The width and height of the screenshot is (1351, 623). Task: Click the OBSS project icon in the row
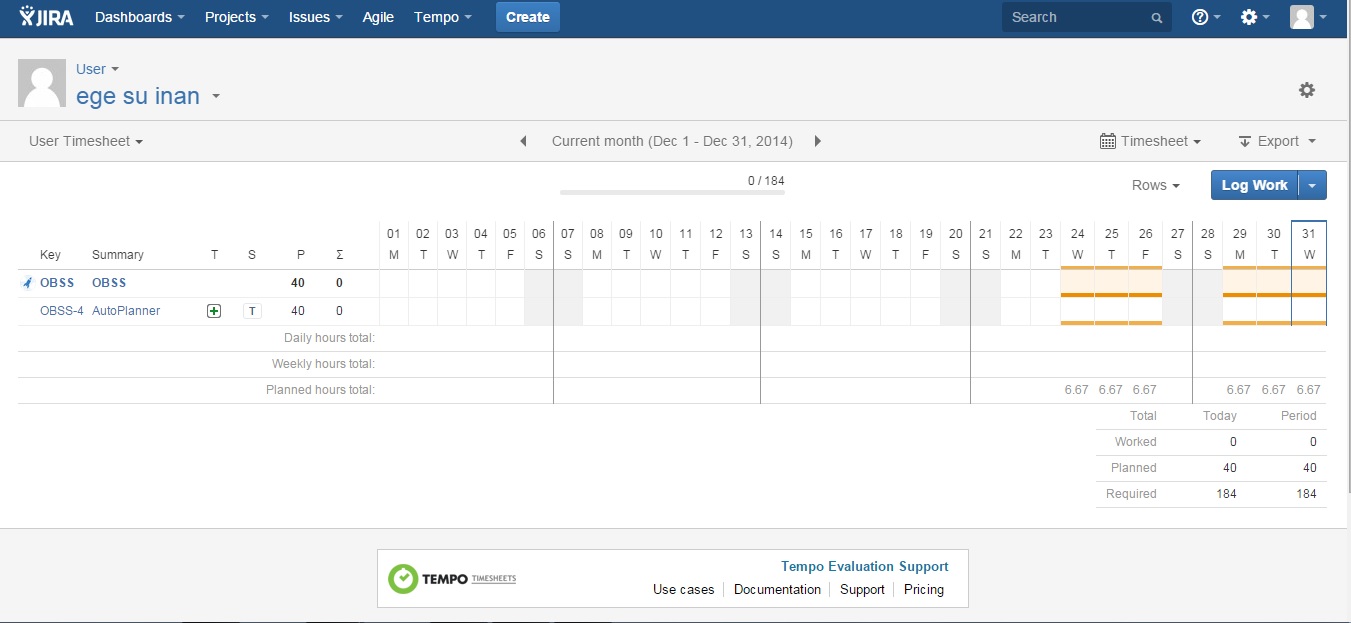tap(27, 283)
